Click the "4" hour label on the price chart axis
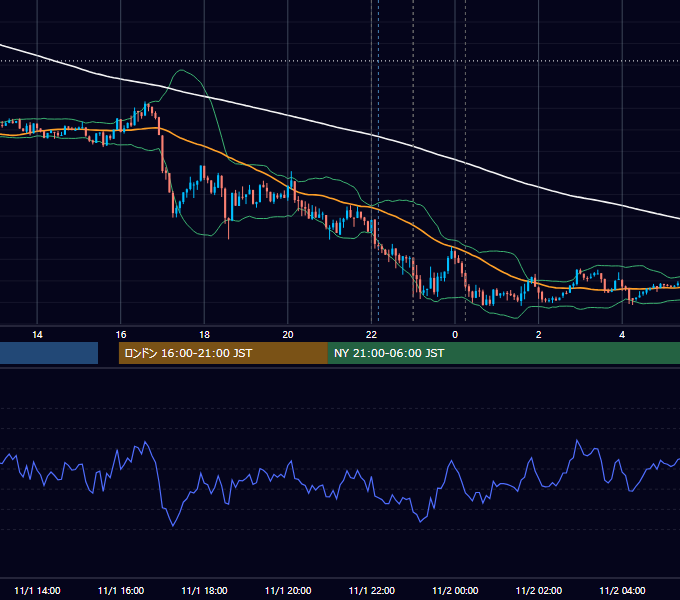Viewport: 680px width, 600px height. [x=622, y=335]
